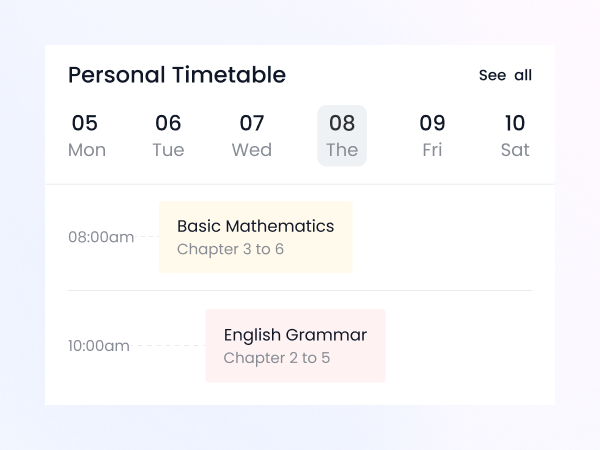Click the 'The' day label
Viewport: 600px width, 450px height.
[x=342, y=150]
